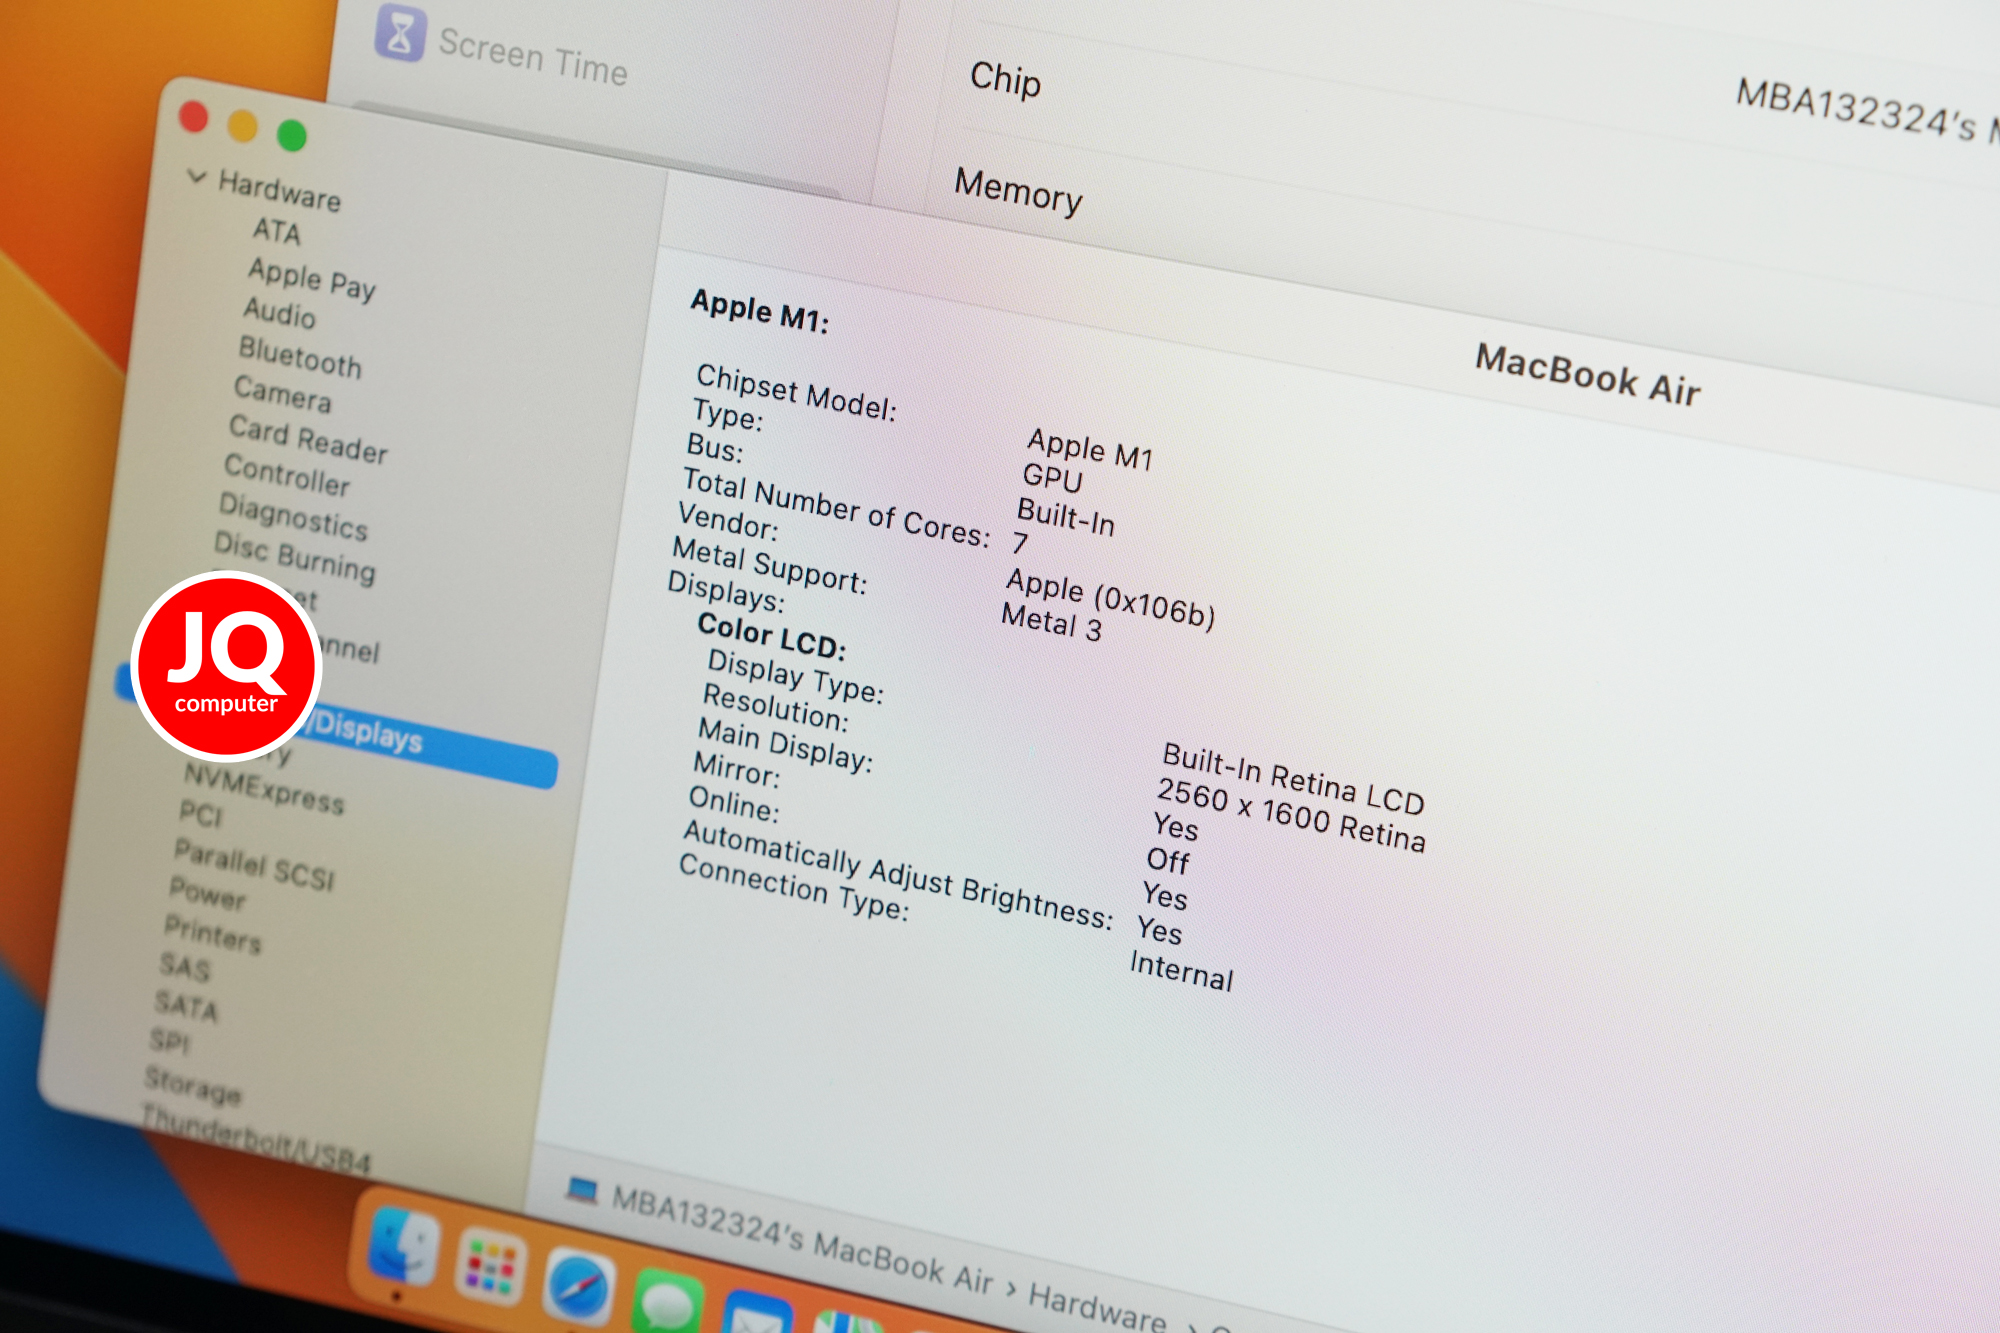Image resolution: width=2000 pixels, height=1333 pixels.
Task: Click the Main Display: label
Action: coord(786,744)
